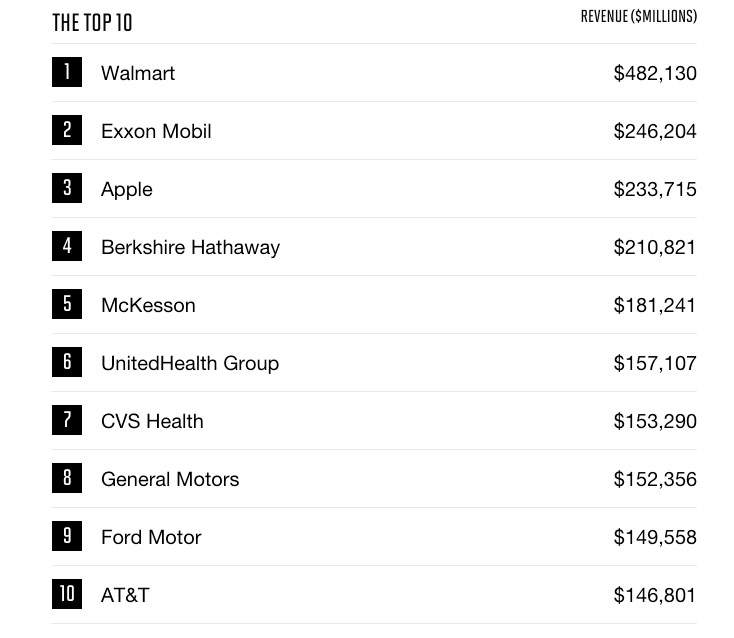Select the Apple company name

click(x=126, y=190)
